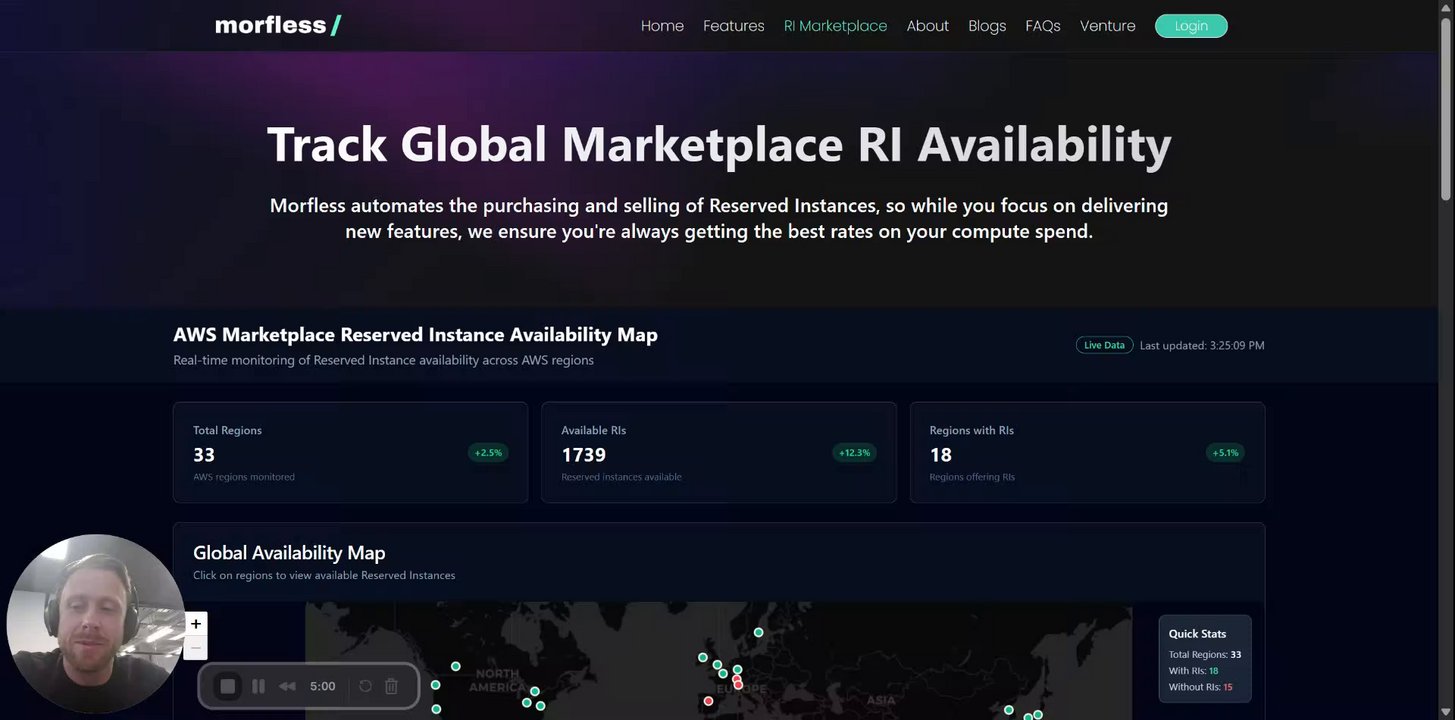Click the Login button
1455x720 pixels.
click(x=1191, y=26)
